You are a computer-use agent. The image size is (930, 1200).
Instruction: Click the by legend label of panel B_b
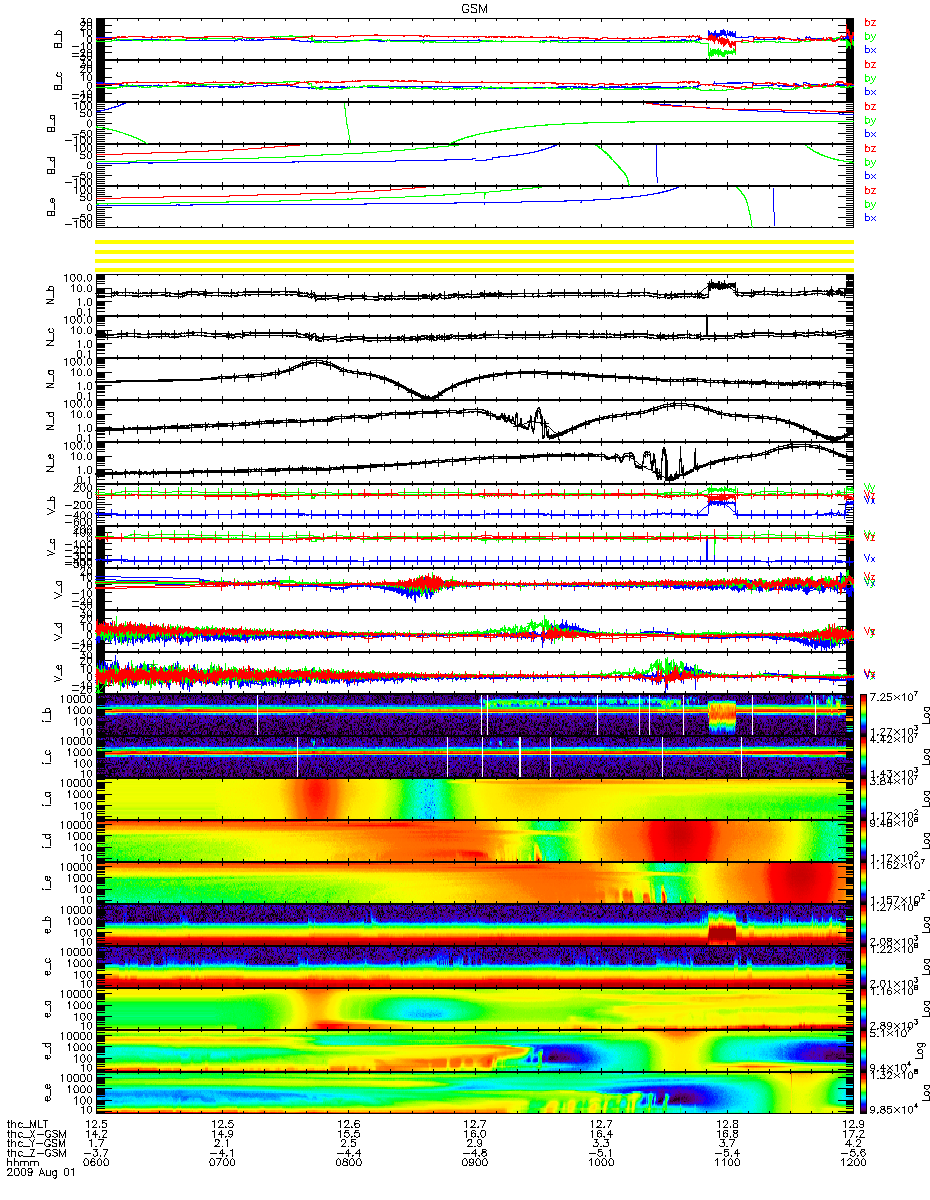(870, 36)
